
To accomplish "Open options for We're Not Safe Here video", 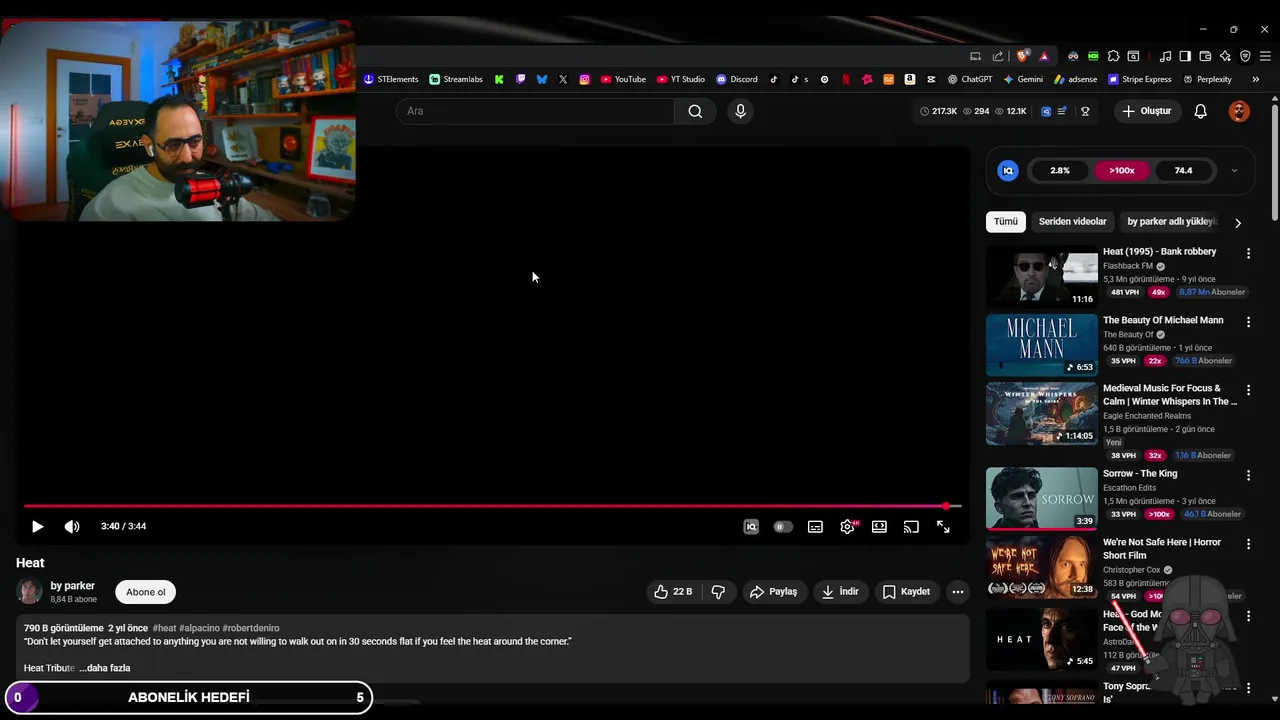I will pos(1248,544).
